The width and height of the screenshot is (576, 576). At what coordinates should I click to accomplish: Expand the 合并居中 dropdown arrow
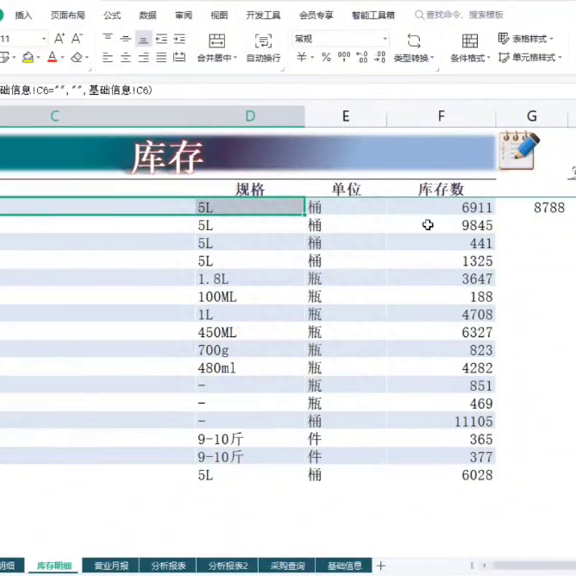(235, 58)
